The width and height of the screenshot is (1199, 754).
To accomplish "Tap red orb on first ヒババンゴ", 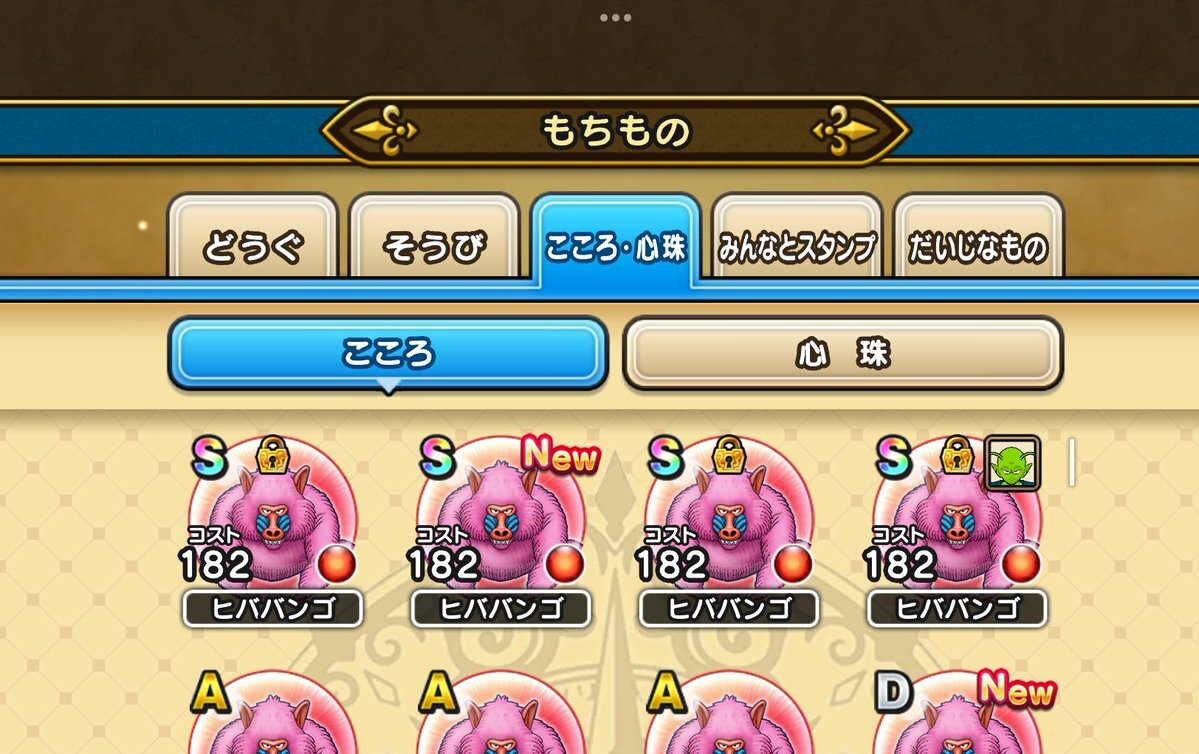I will click(x=336, y=564).
